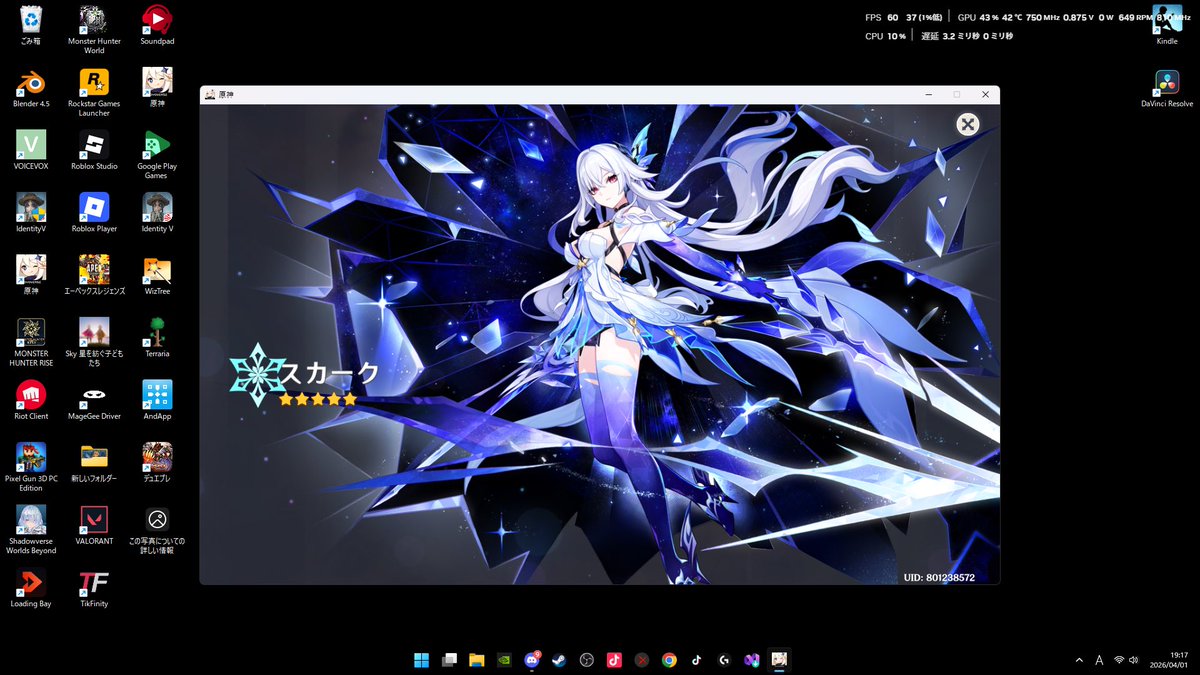Switch to the 原神 taskbar button
1200x675 pixels.
pyautogui.click(x=779, y=659)
